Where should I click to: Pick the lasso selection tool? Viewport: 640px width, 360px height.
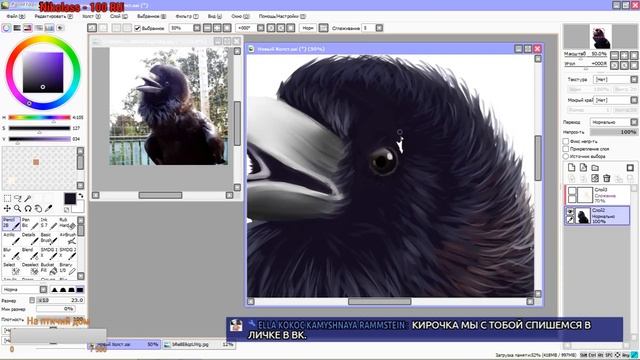[18, 198]
